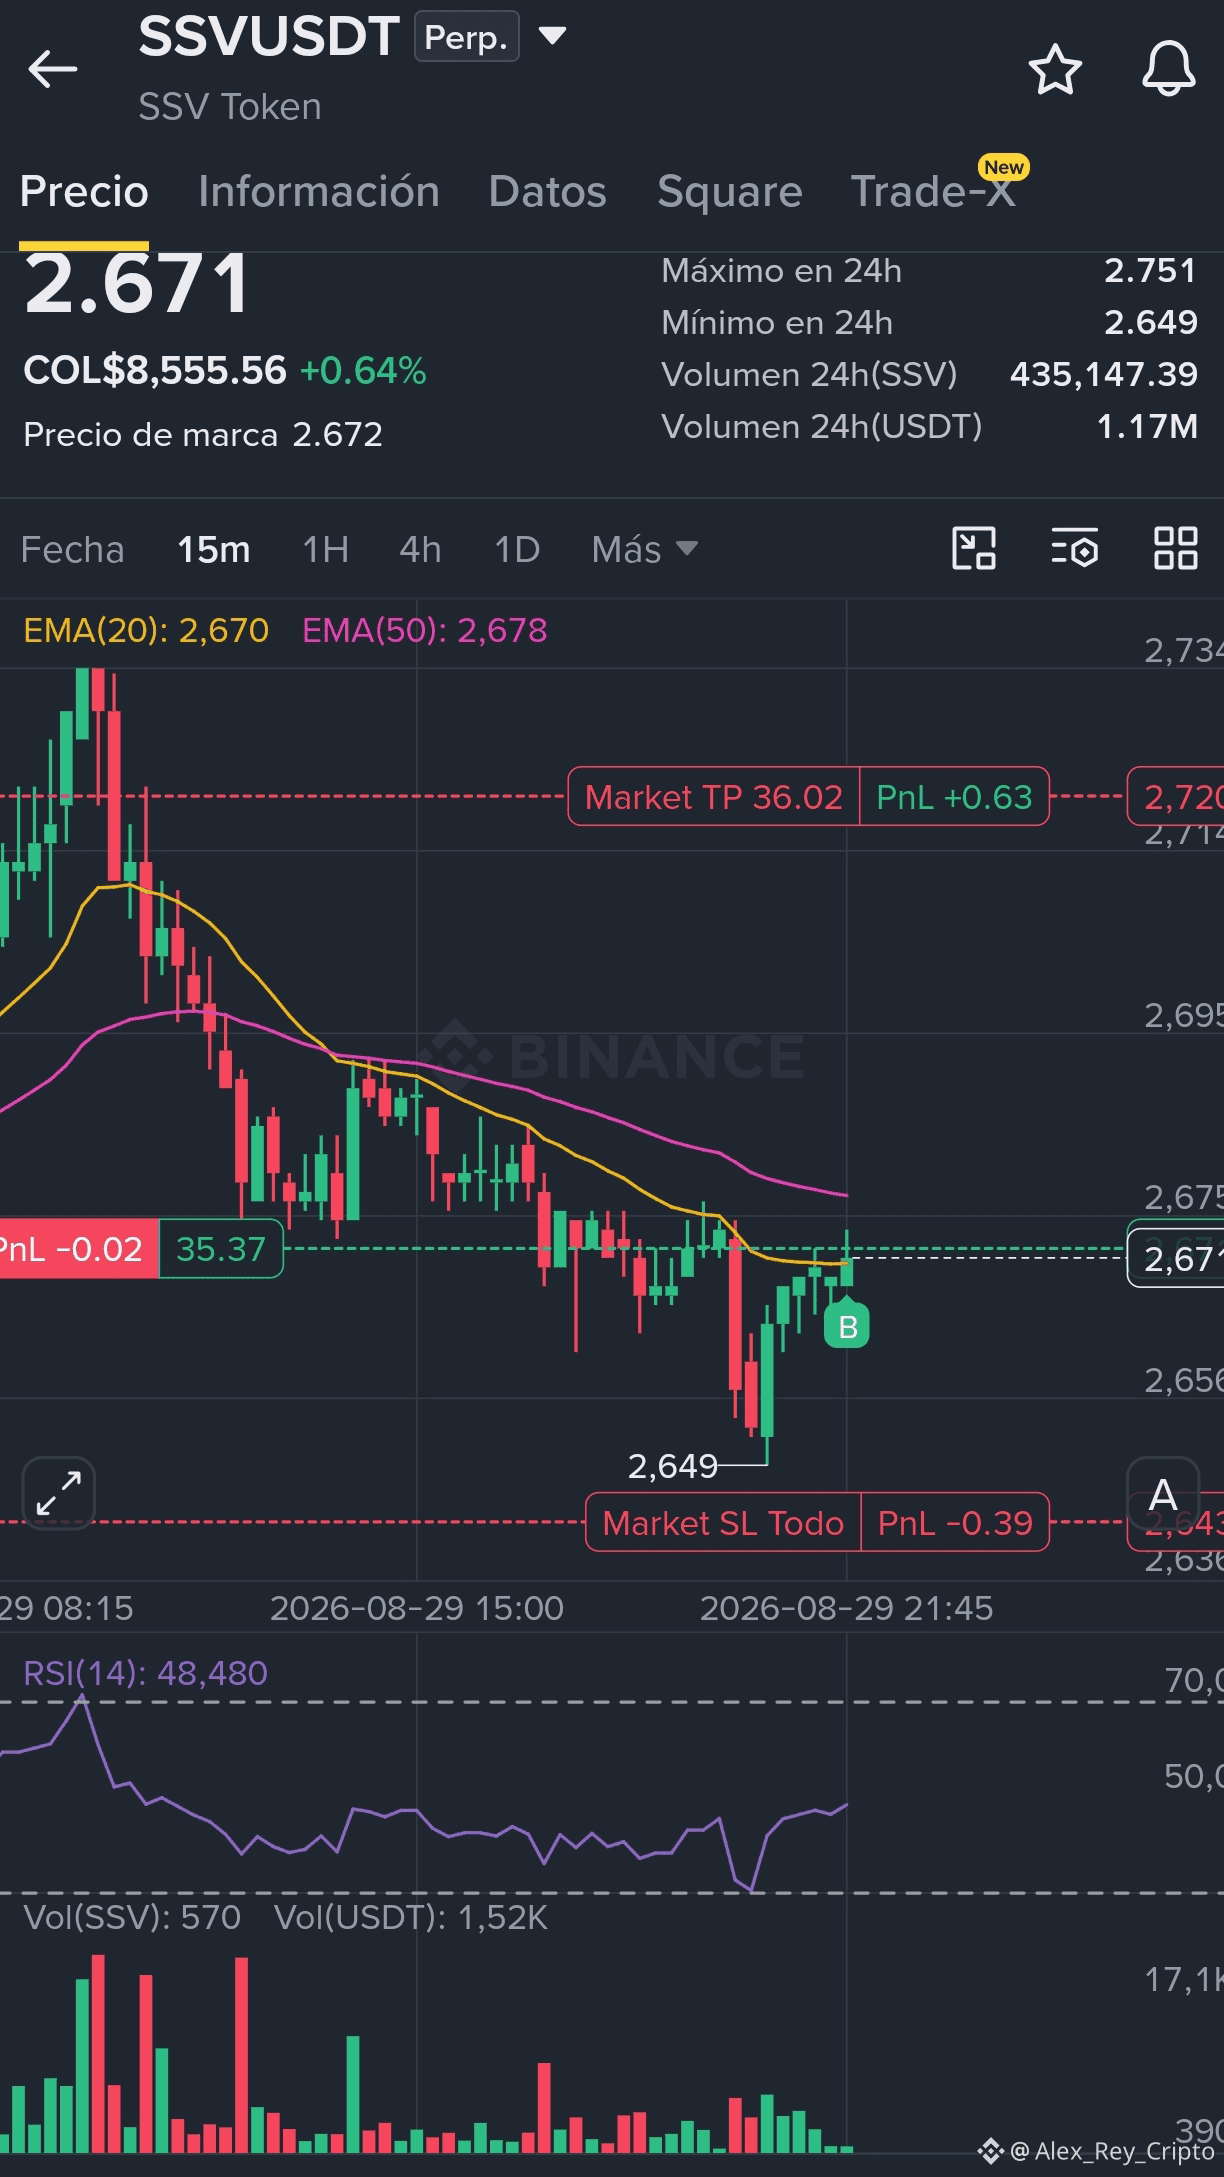The height and width of the screenshot is (2177, 1224).
Task: Tap the Máximo en 24h value 2.751
Action: (1150, 270)
